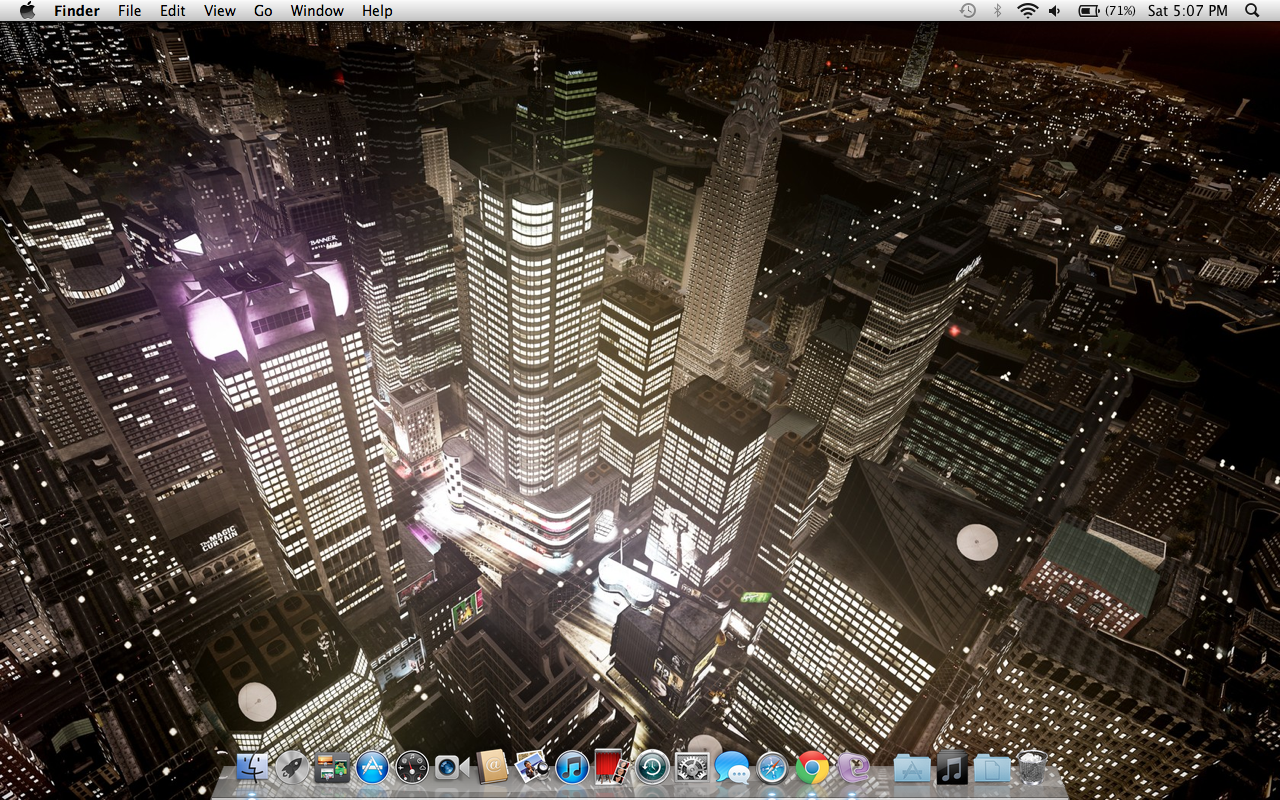Screen dimensions: 1280x800
Task: Open the Go menu
Action: (x=263, y=10)
